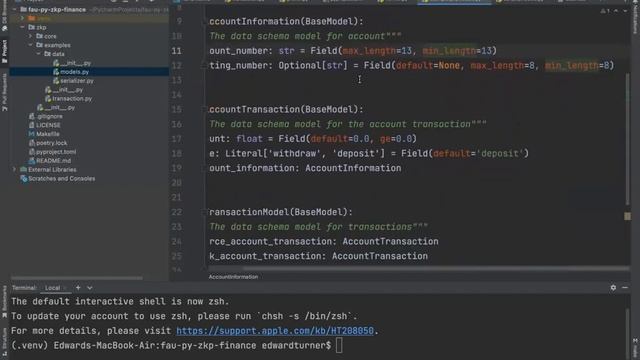Select the .gitignore file
Screen dimensions: 640x360
49,116
